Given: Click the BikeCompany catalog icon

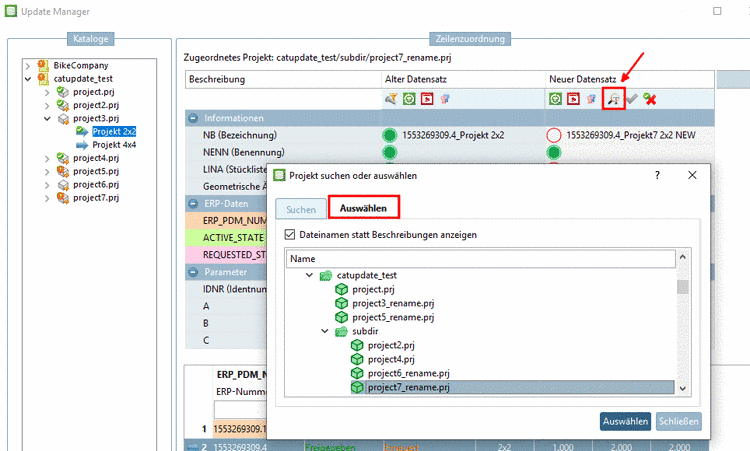Looking at the screenshot, I should coord(43,66).
